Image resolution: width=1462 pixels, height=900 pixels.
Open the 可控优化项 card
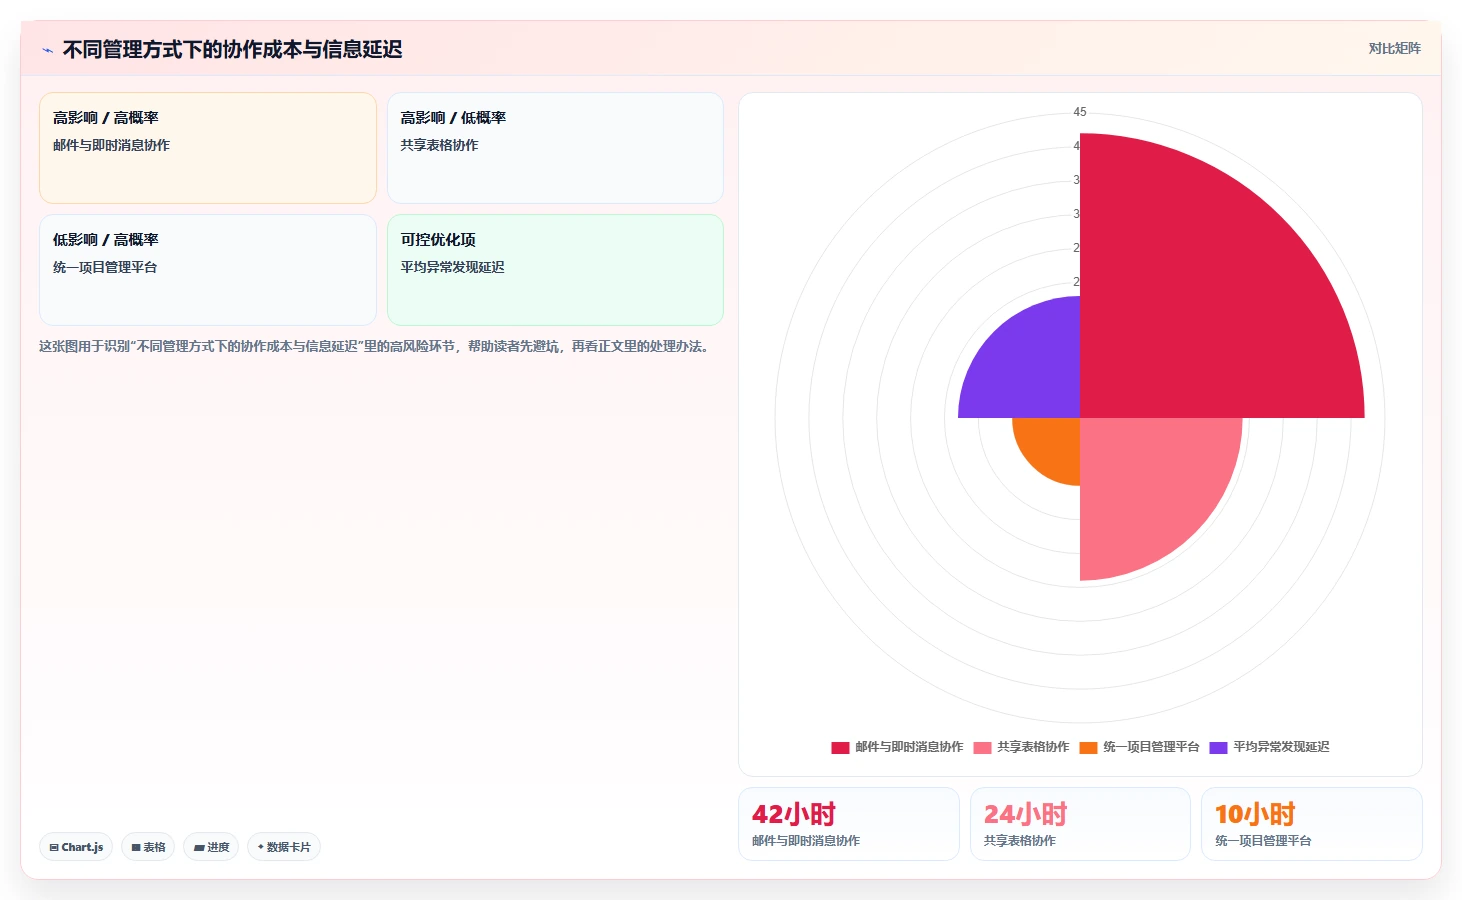555,270
